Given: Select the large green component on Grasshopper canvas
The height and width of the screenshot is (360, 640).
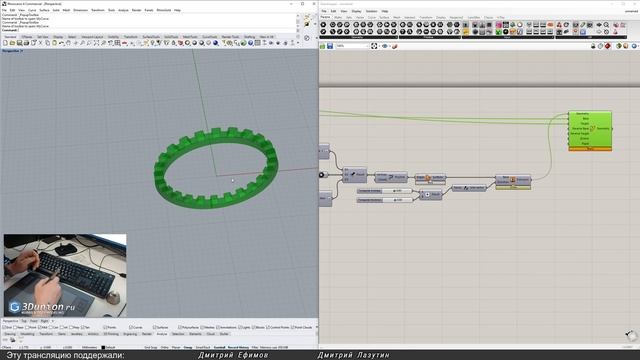Looking at the screenshot, I should point(590,131).
